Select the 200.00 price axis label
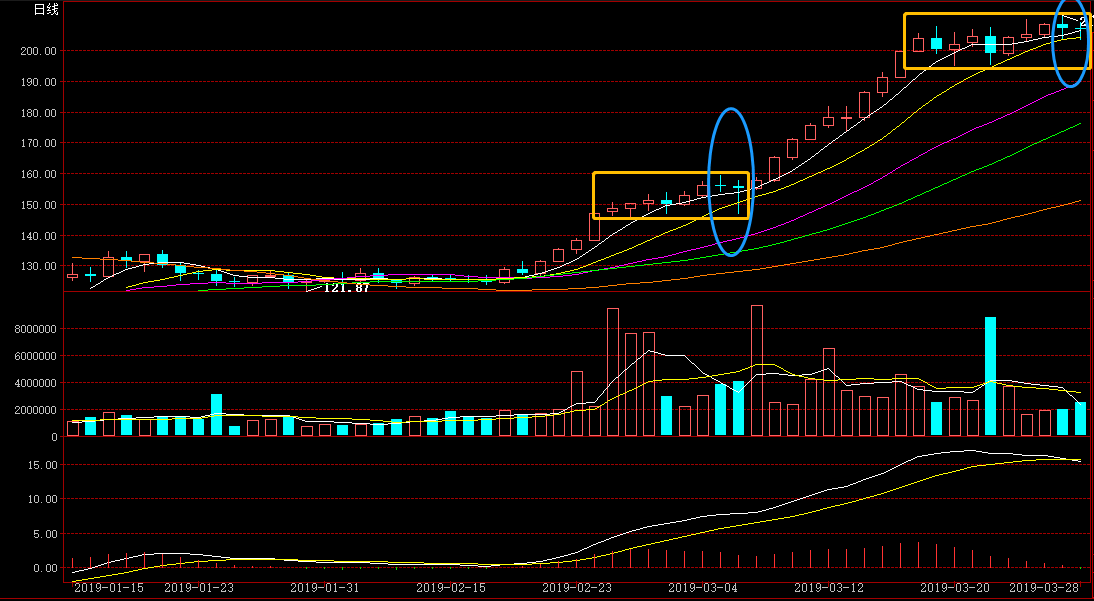The image size is (1094, 601). [x=39, y=51]
